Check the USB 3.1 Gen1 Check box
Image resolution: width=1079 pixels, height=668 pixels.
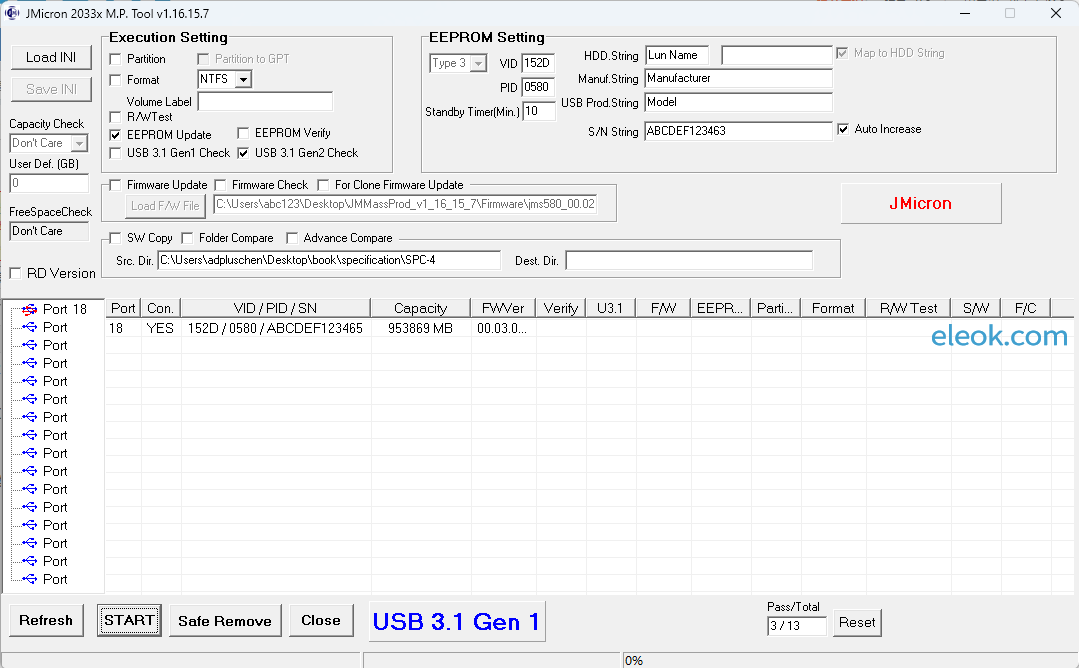[x=116, y=153]
